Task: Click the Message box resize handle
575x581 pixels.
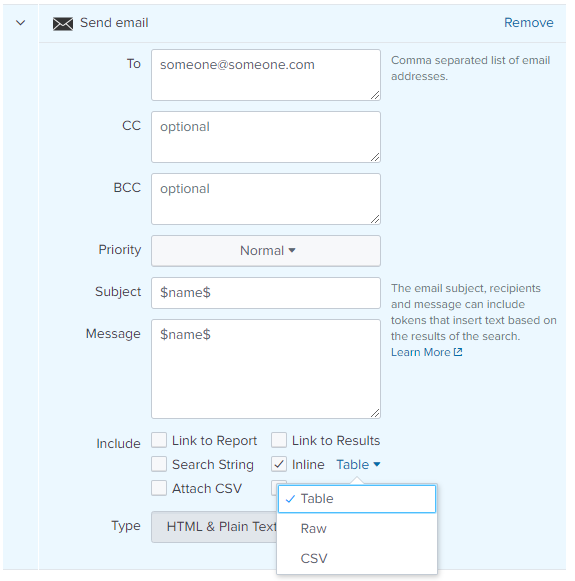Action: 375,413
